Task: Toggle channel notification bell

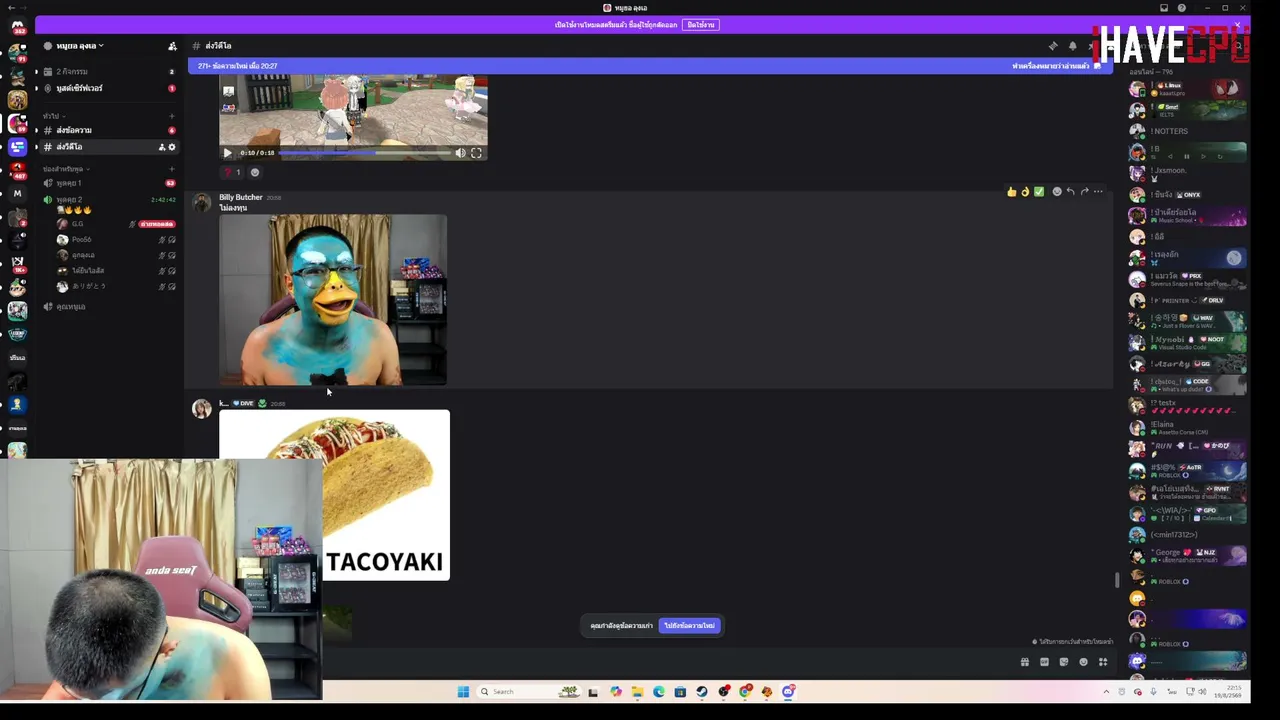Action: [x=1073, y=46]
